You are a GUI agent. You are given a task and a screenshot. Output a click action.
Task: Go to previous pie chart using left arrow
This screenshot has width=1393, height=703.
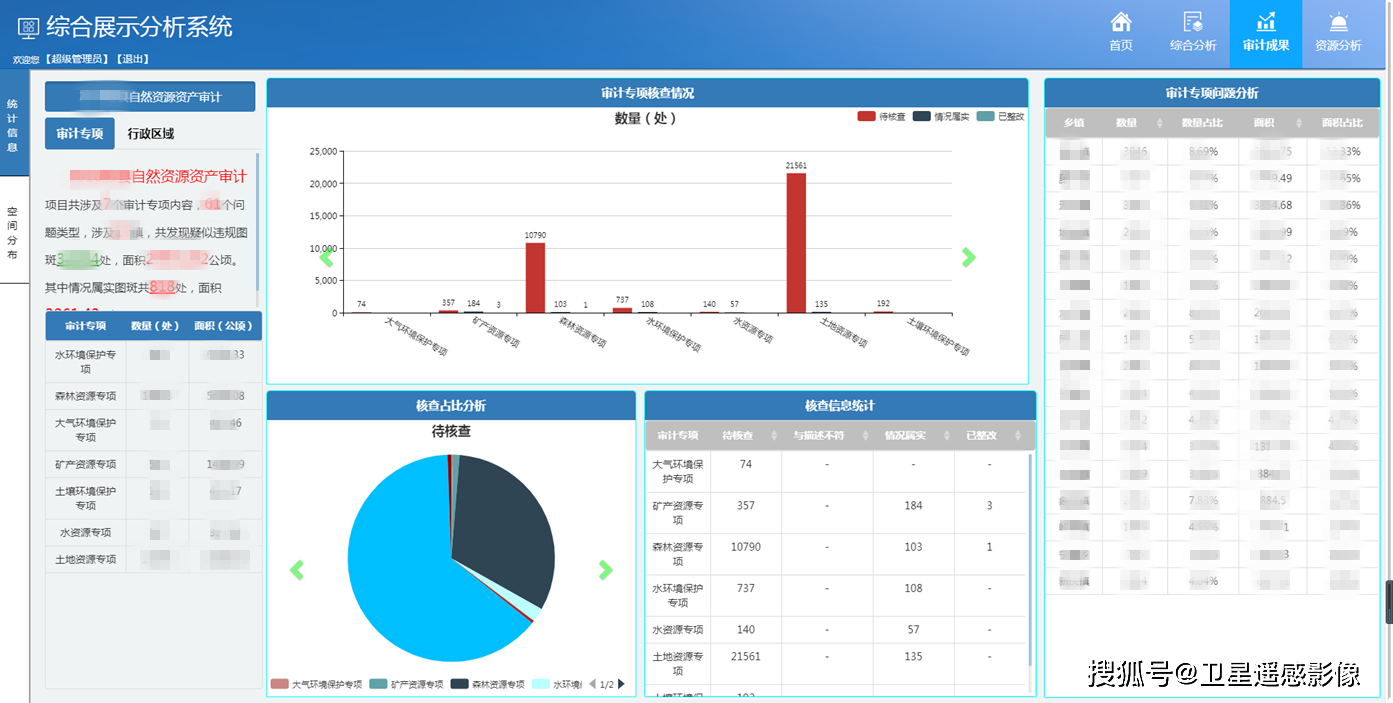click(296, 570)
